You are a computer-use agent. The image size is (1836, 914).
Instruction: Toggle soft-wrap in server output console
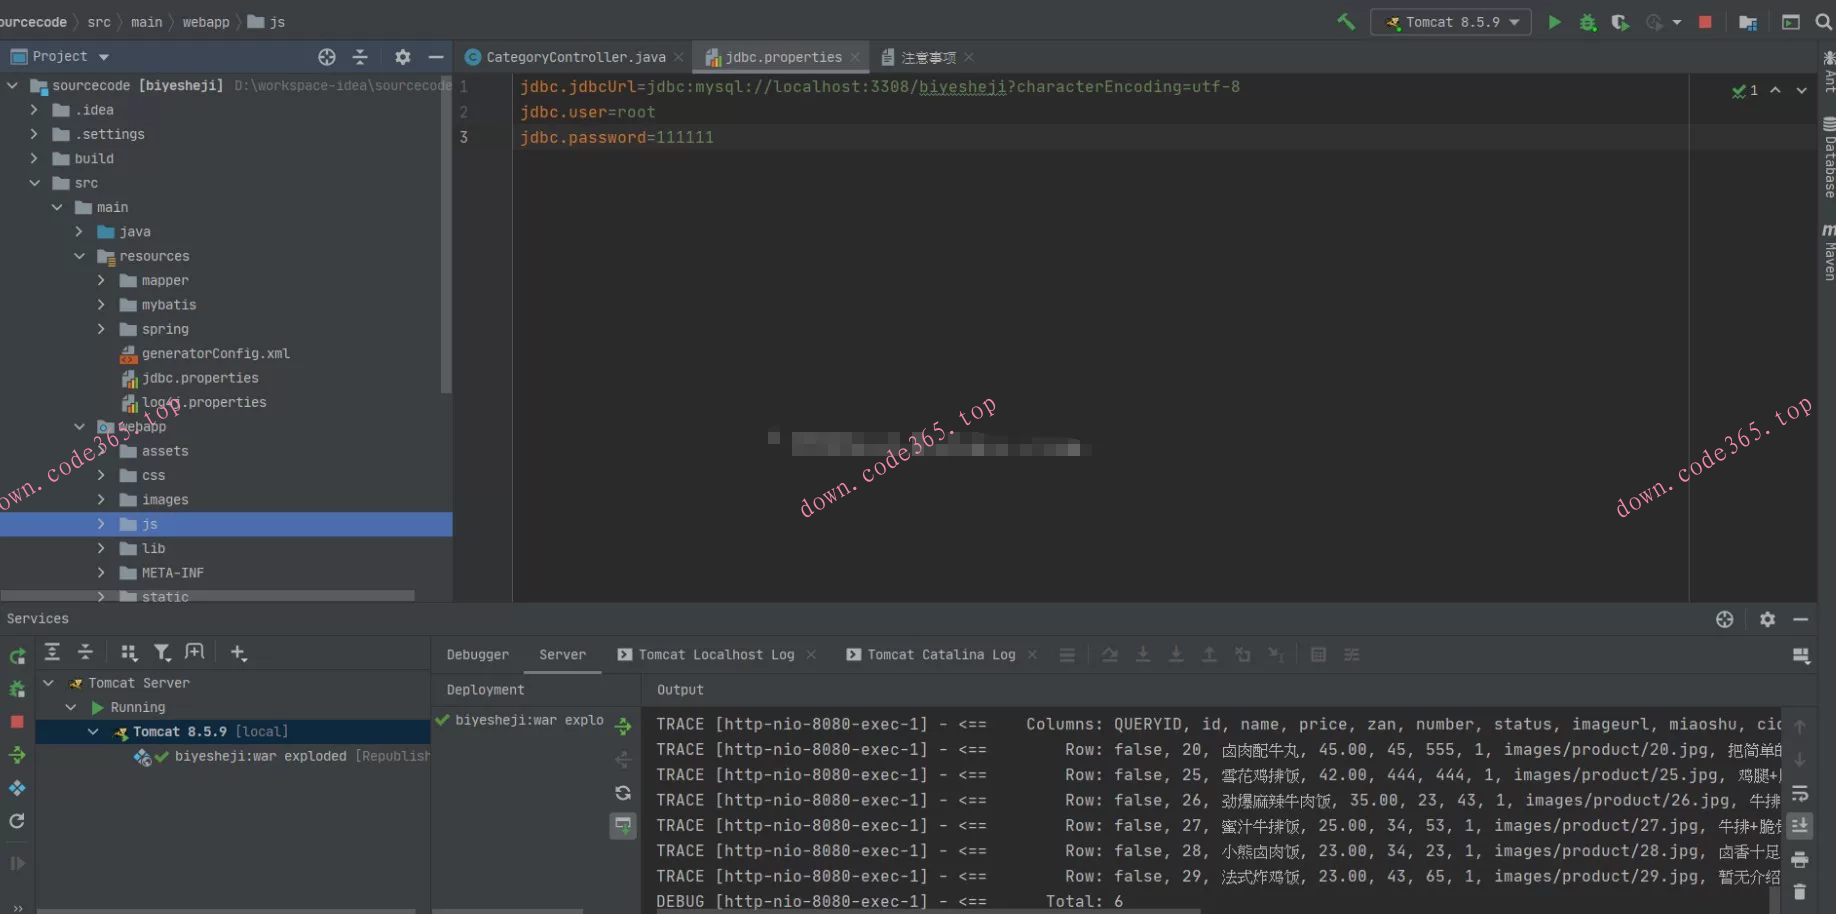point(1799,793)
